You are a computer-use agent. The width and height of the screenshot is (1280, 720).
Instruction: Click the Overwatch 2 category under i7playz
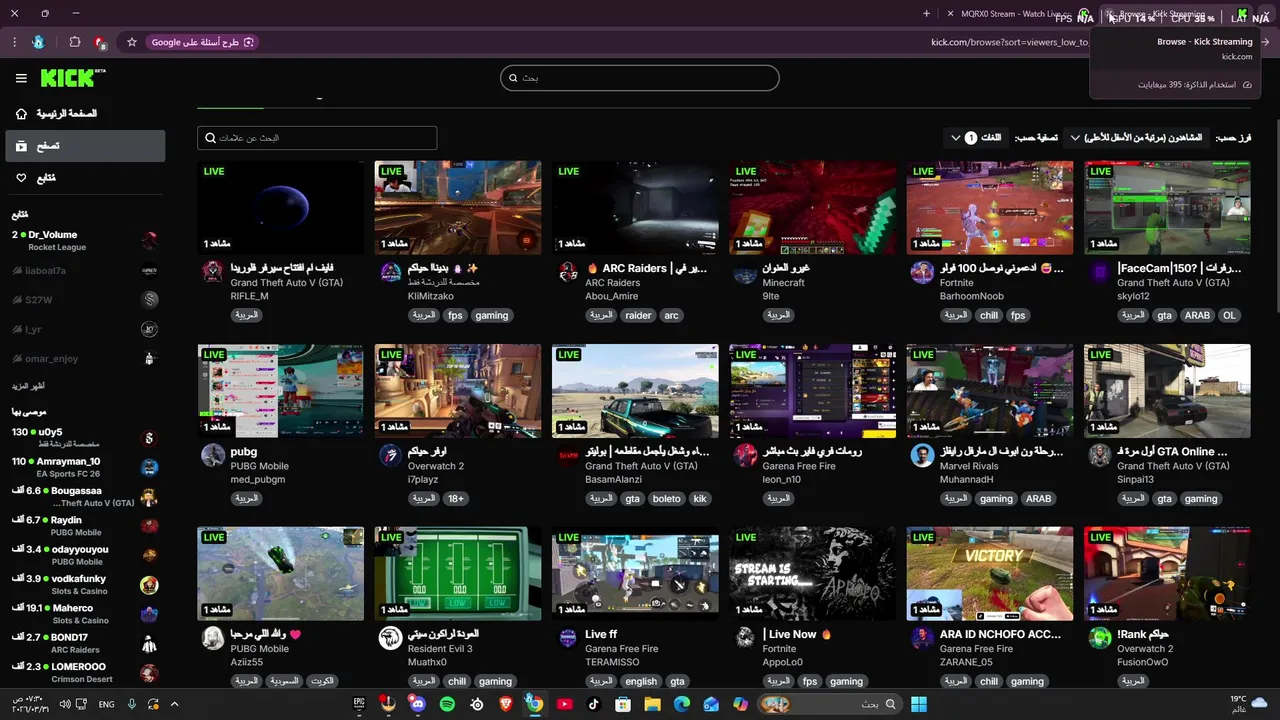tap(435, 466)
